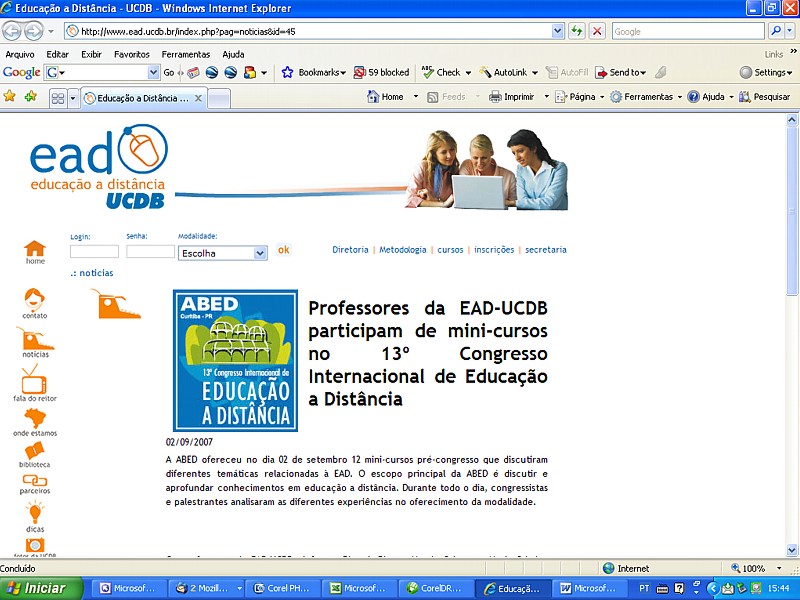
Task: Click the noticias shoe icon in sidebar
Action: 35,339
